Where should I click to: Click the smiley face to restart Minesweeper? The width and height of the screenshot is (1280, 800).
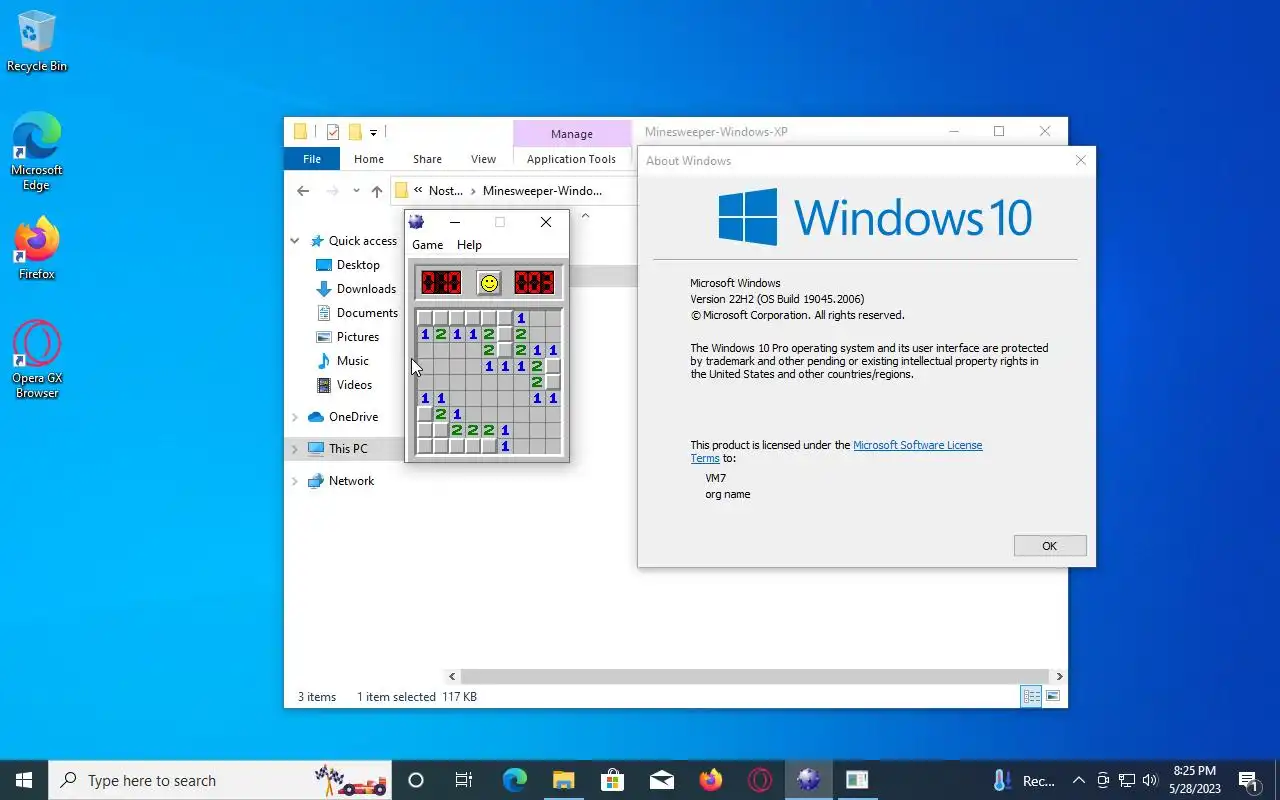[488, 283]
